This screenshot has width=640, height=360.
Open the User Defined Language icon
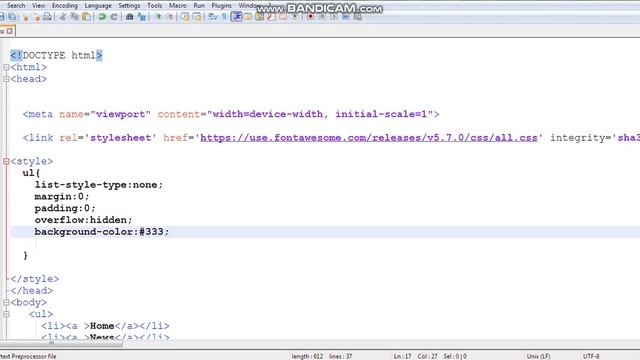(248, 17)
